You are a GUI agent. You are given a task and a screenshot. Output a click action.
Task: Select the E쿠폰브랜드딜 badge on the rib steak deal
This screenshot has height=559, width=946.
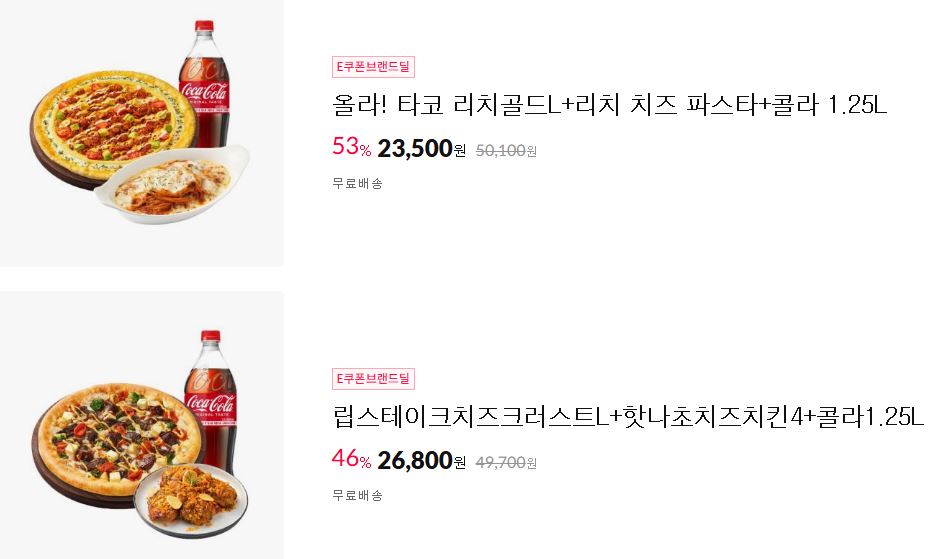click(373, 379)
